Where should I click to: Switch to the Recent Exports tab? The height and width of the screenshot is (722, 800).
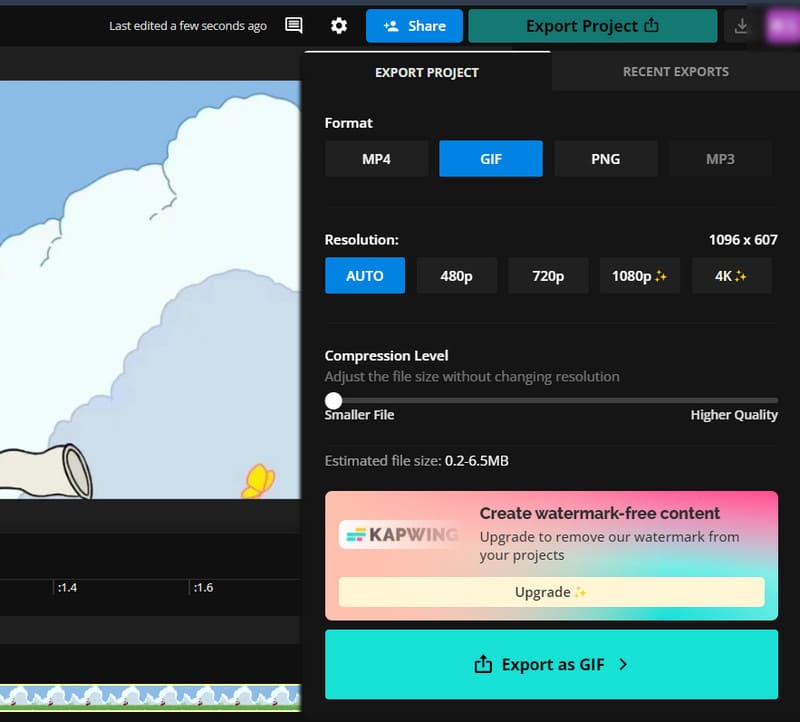click(676, 71)
